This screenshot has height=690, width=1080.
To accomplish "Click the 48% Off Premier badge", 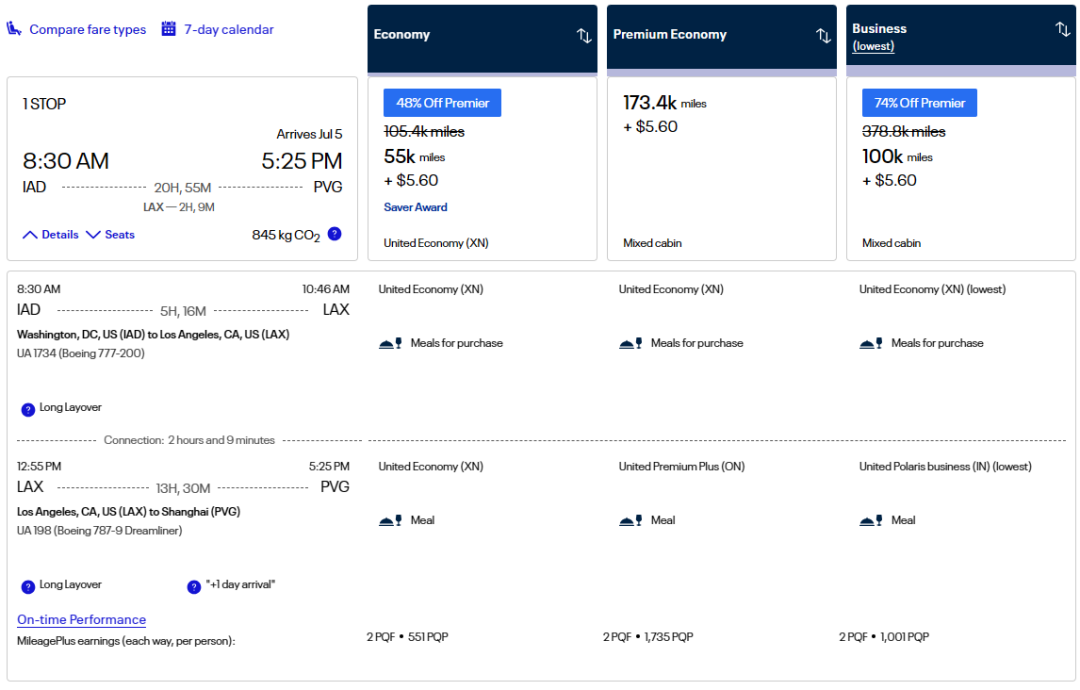I will click(x=442, y=103).
